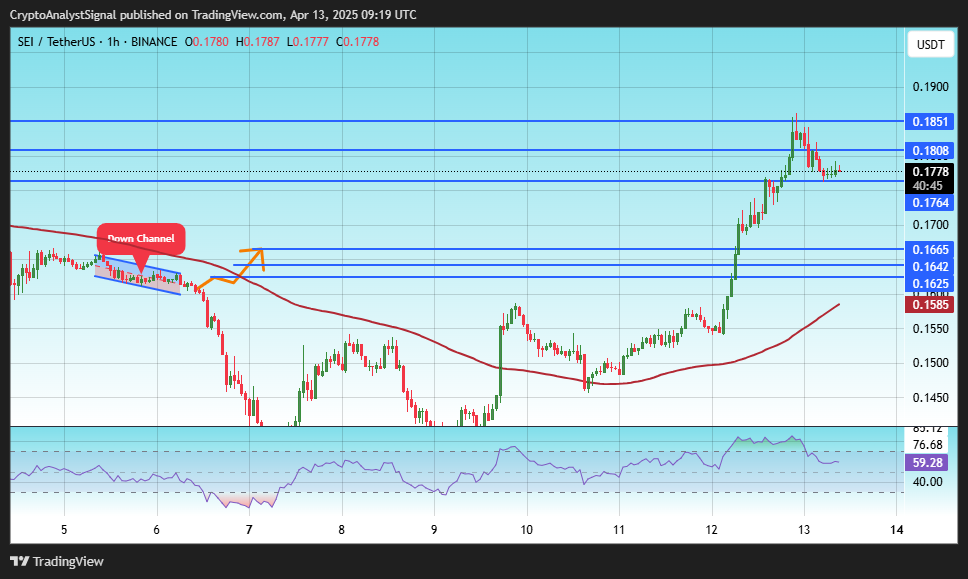
Task: Click the 0.1700 price axis value
Action: click(x=930, y=225)
